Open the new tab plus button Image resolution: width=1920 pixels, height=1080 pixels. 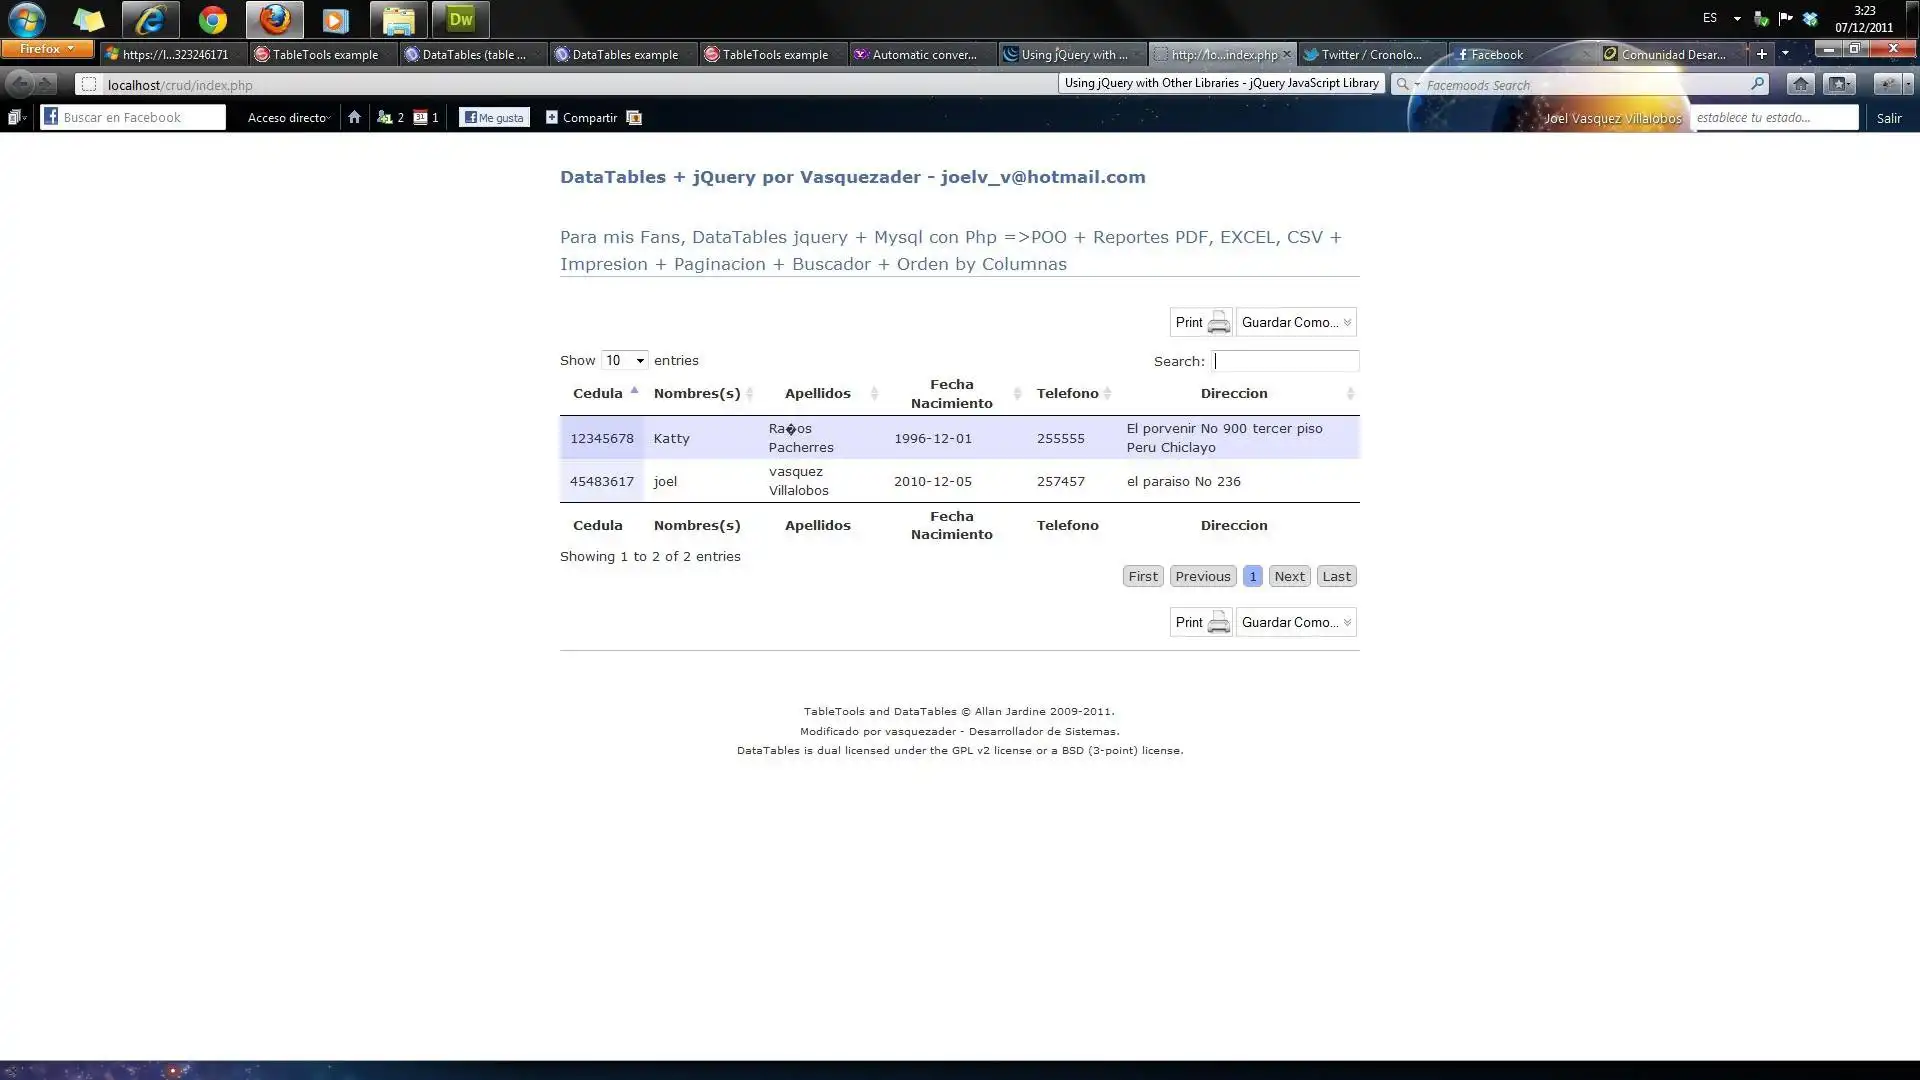click(1762, 54)
